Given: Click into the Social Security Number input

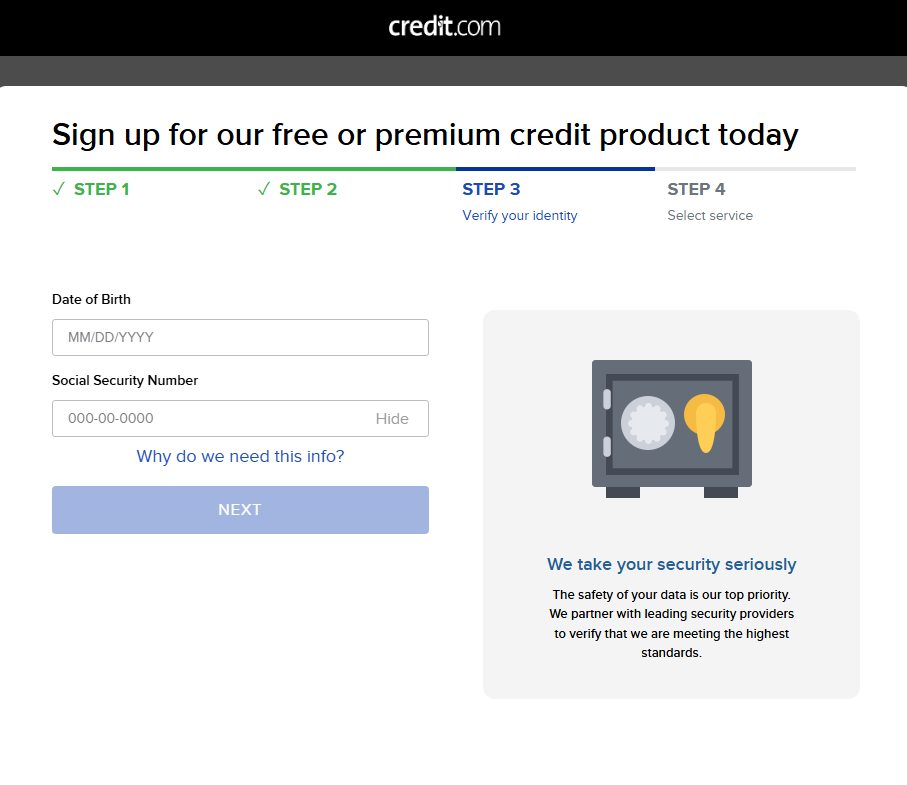Looking at the screenshot, I should pyautogui.click(x=210, y=419).
